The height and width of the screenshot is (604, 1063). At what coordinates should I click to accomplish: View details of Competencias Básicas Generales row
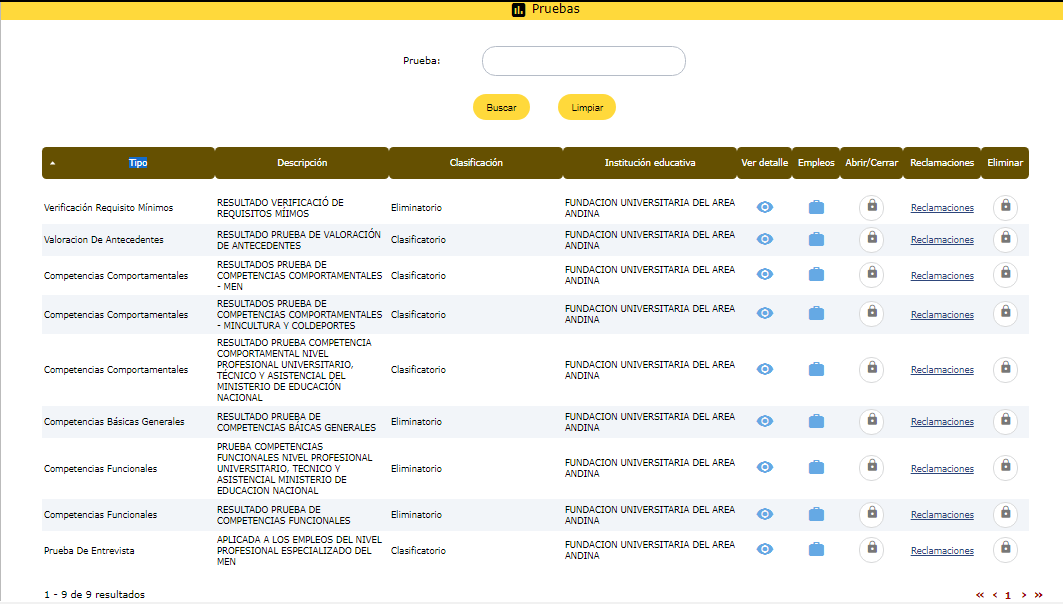pos(765,421)
